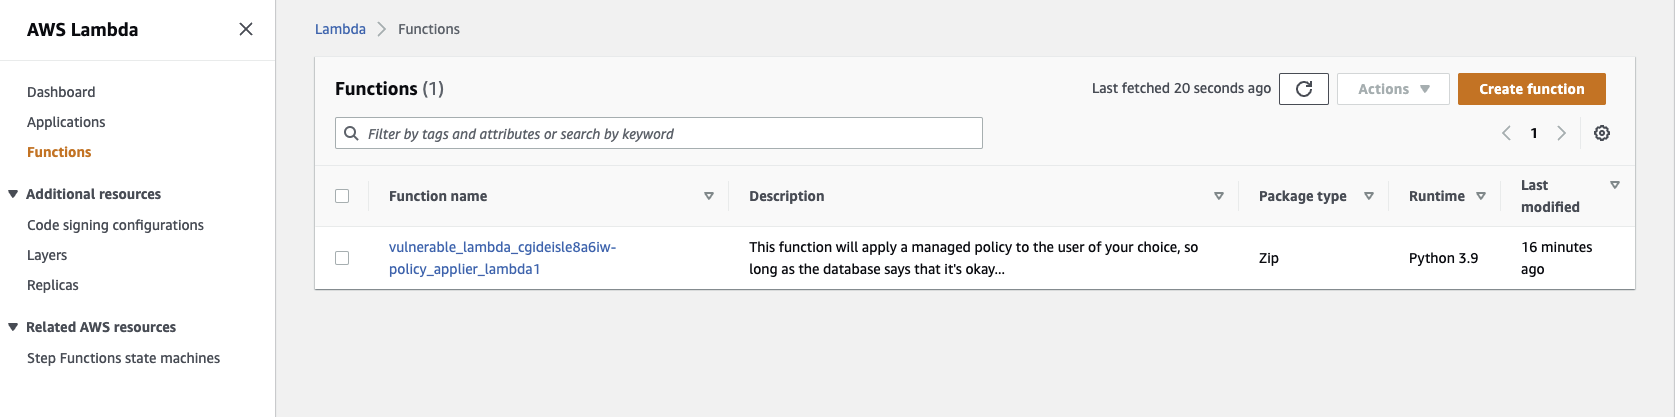Viewport: 1678px width, 417px height.
Task: Tick checkbox for vulnerable_lambda function row
Action: [342, 258]
